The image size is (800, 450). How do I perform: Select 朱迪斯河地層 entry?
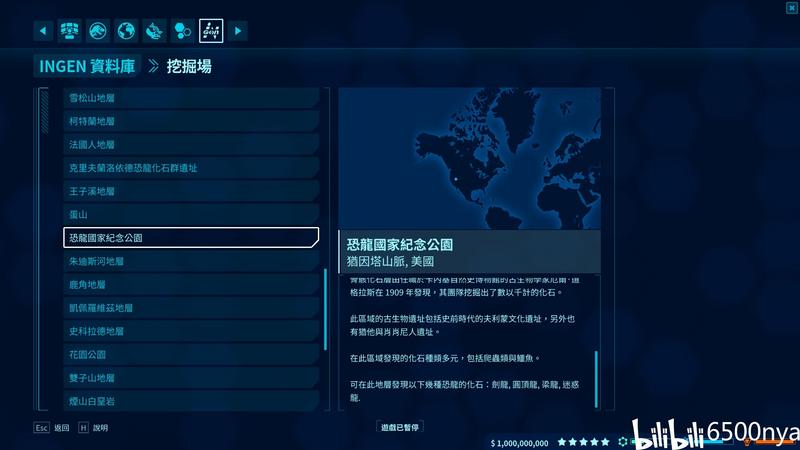(191, 261)
